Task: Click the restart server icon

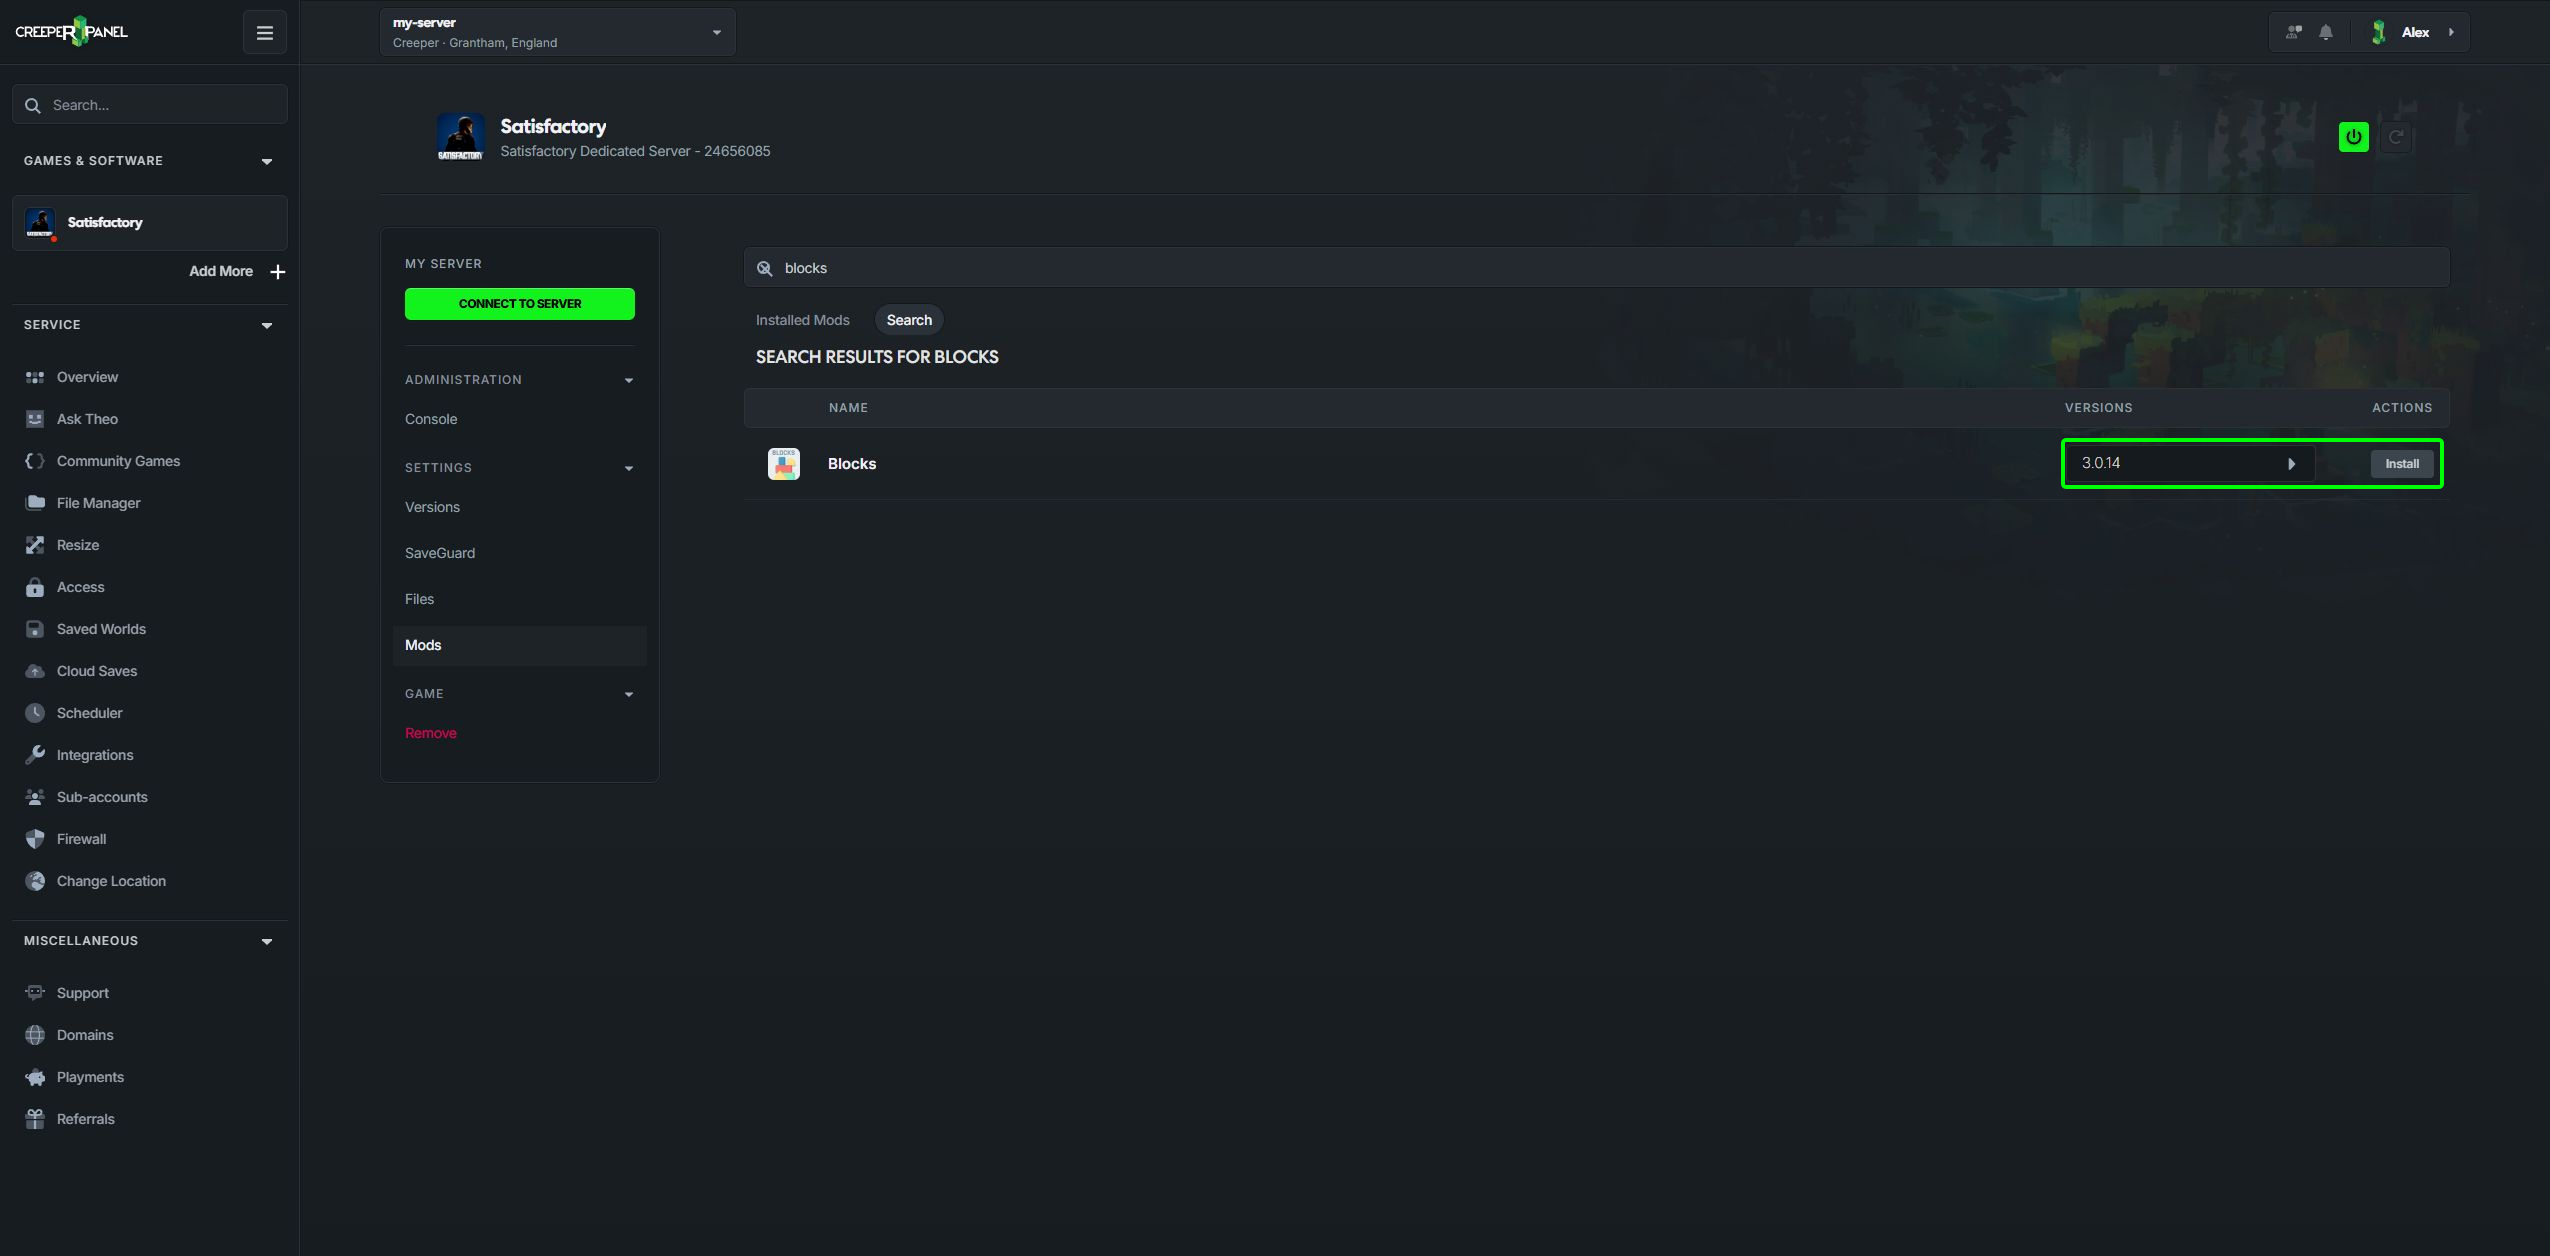Action: pyautogui.click(x=2396, y=137)
